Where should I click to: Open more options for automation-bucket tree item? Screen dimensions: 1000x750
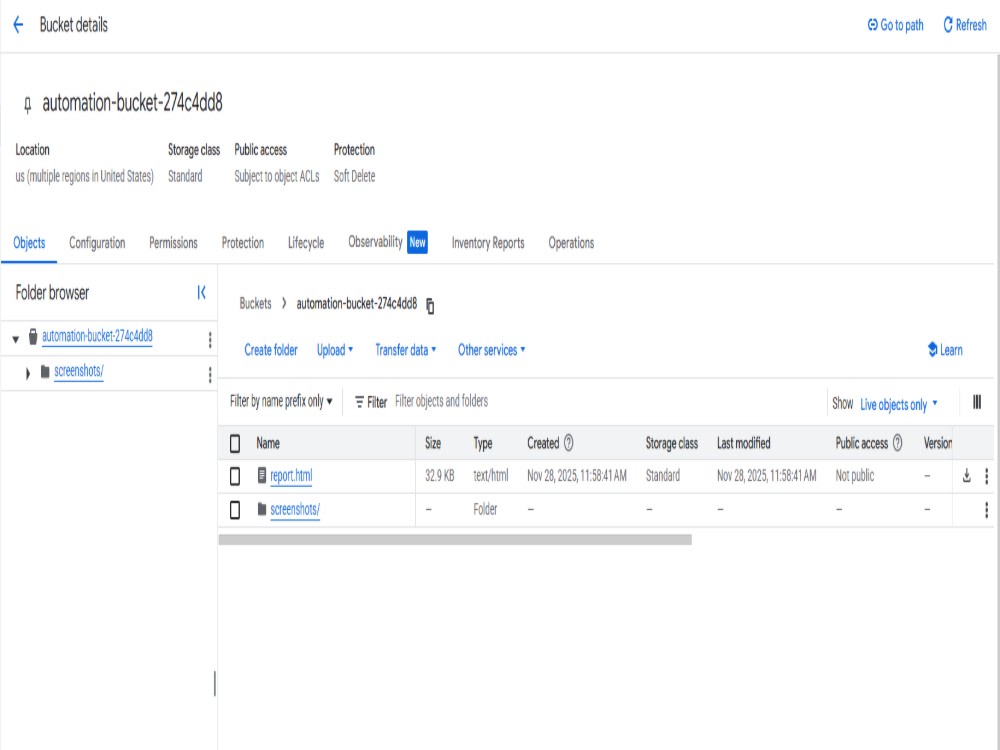[210, 339]
